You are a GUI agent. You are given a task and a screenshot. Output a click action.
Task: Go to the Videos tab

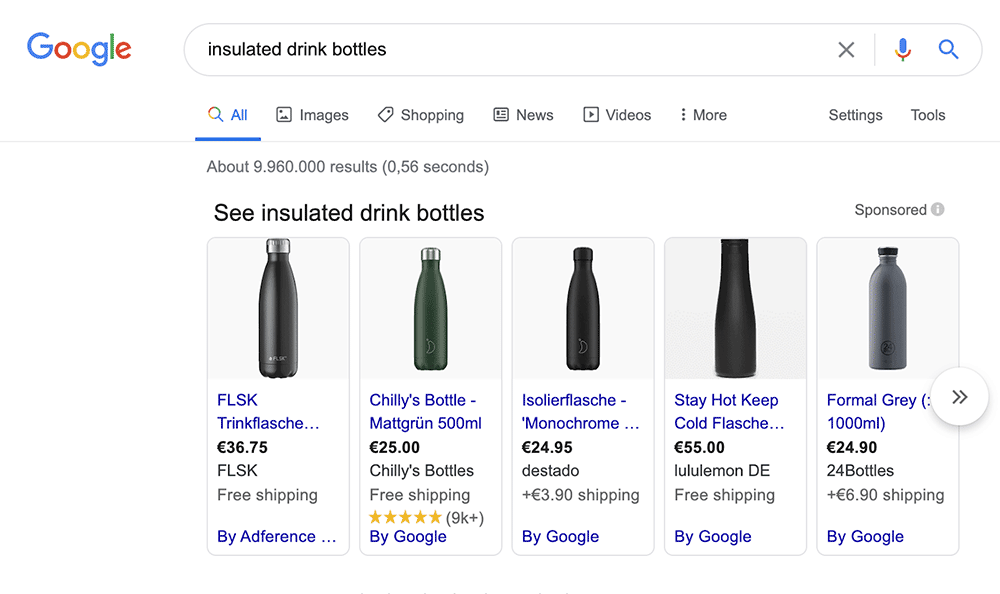(x=617, y=115)
